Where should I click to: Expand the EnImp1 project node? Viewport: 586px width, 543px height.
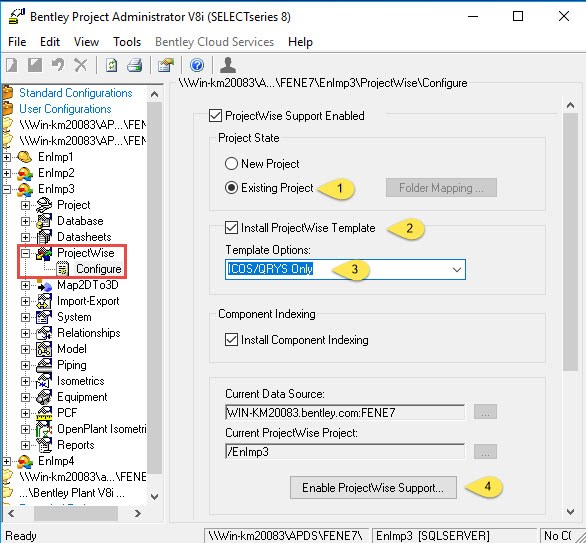[7, 157]
